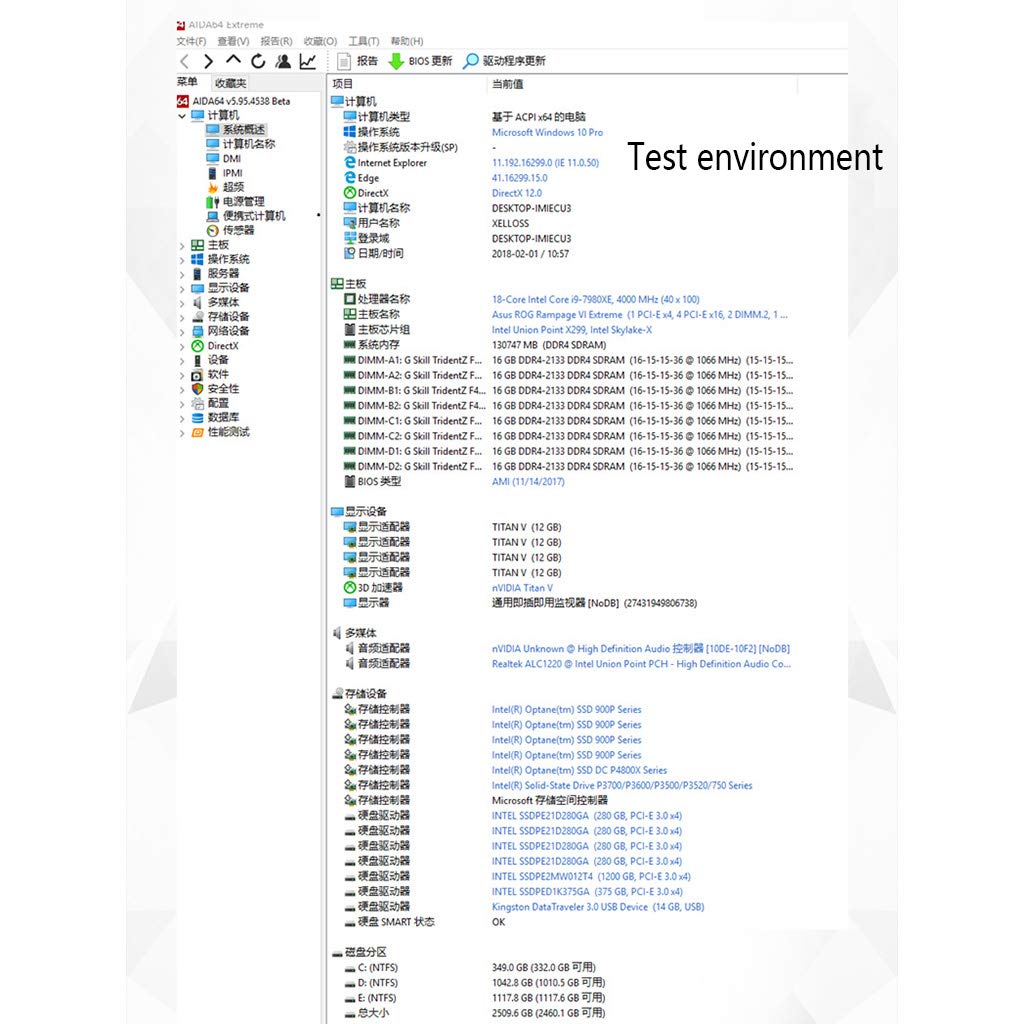Select DMI tree item
This screenshot has height=1024, width=1024.
click(232, 159)
